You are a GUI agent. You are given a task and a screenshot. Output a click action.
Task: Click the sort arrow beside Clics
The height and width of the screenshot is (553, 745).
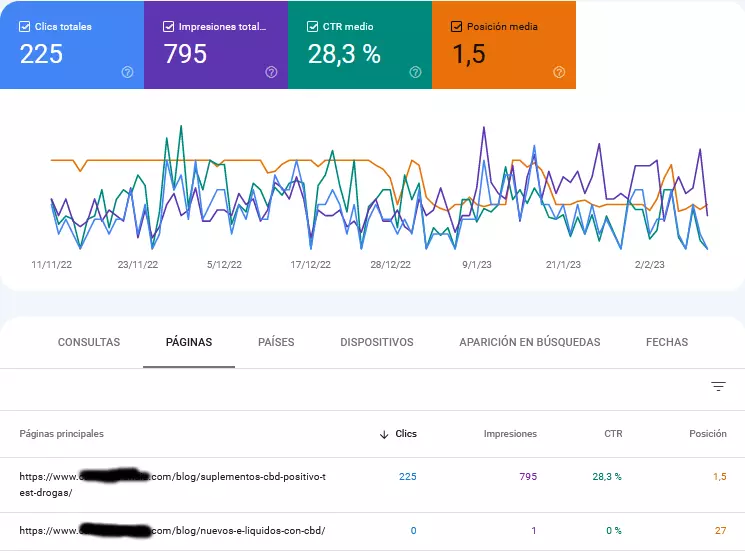(384, 434)
